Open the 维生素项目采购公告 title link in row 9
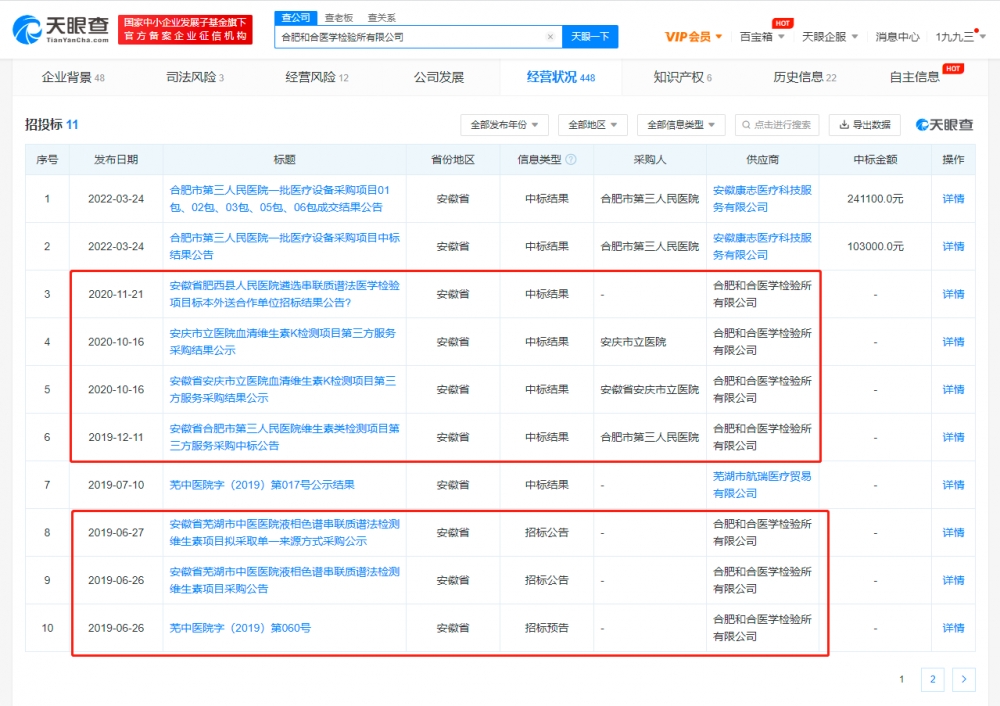Viewport: 1000px width, 706px height. coord(284,580)
